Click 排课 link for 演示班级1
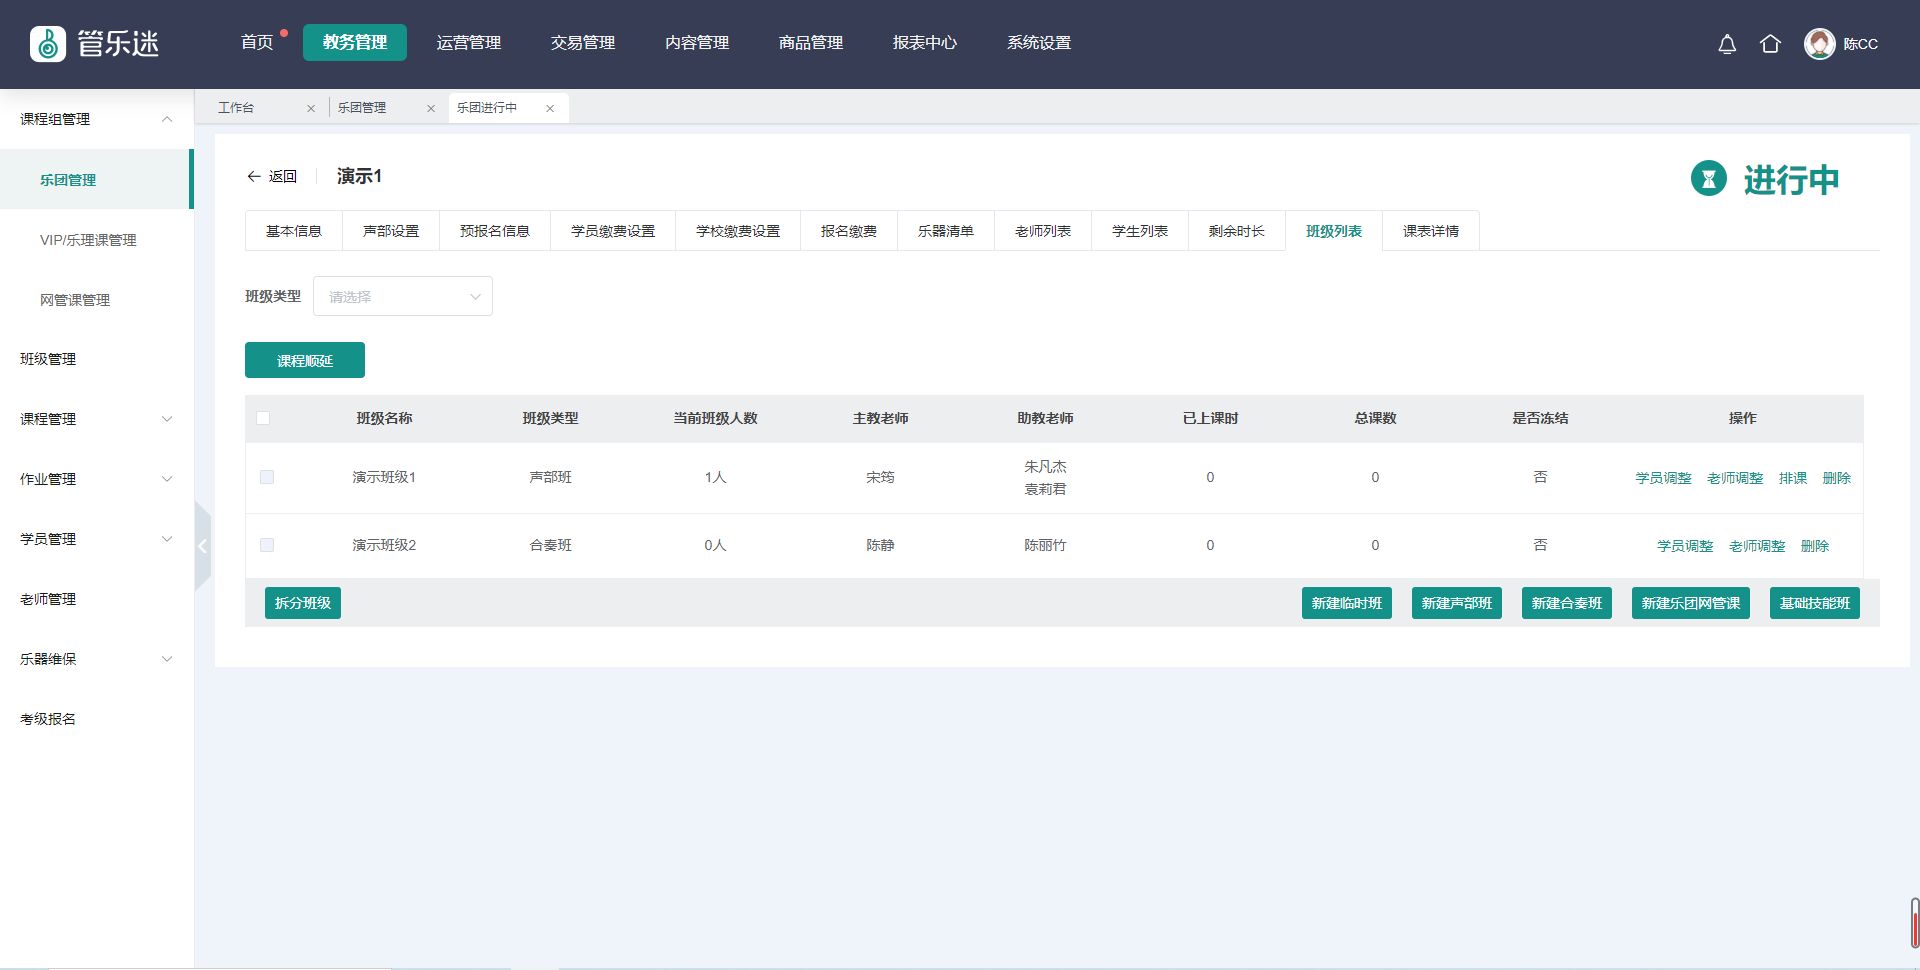1920x970 pixels. pos(1792,478)
